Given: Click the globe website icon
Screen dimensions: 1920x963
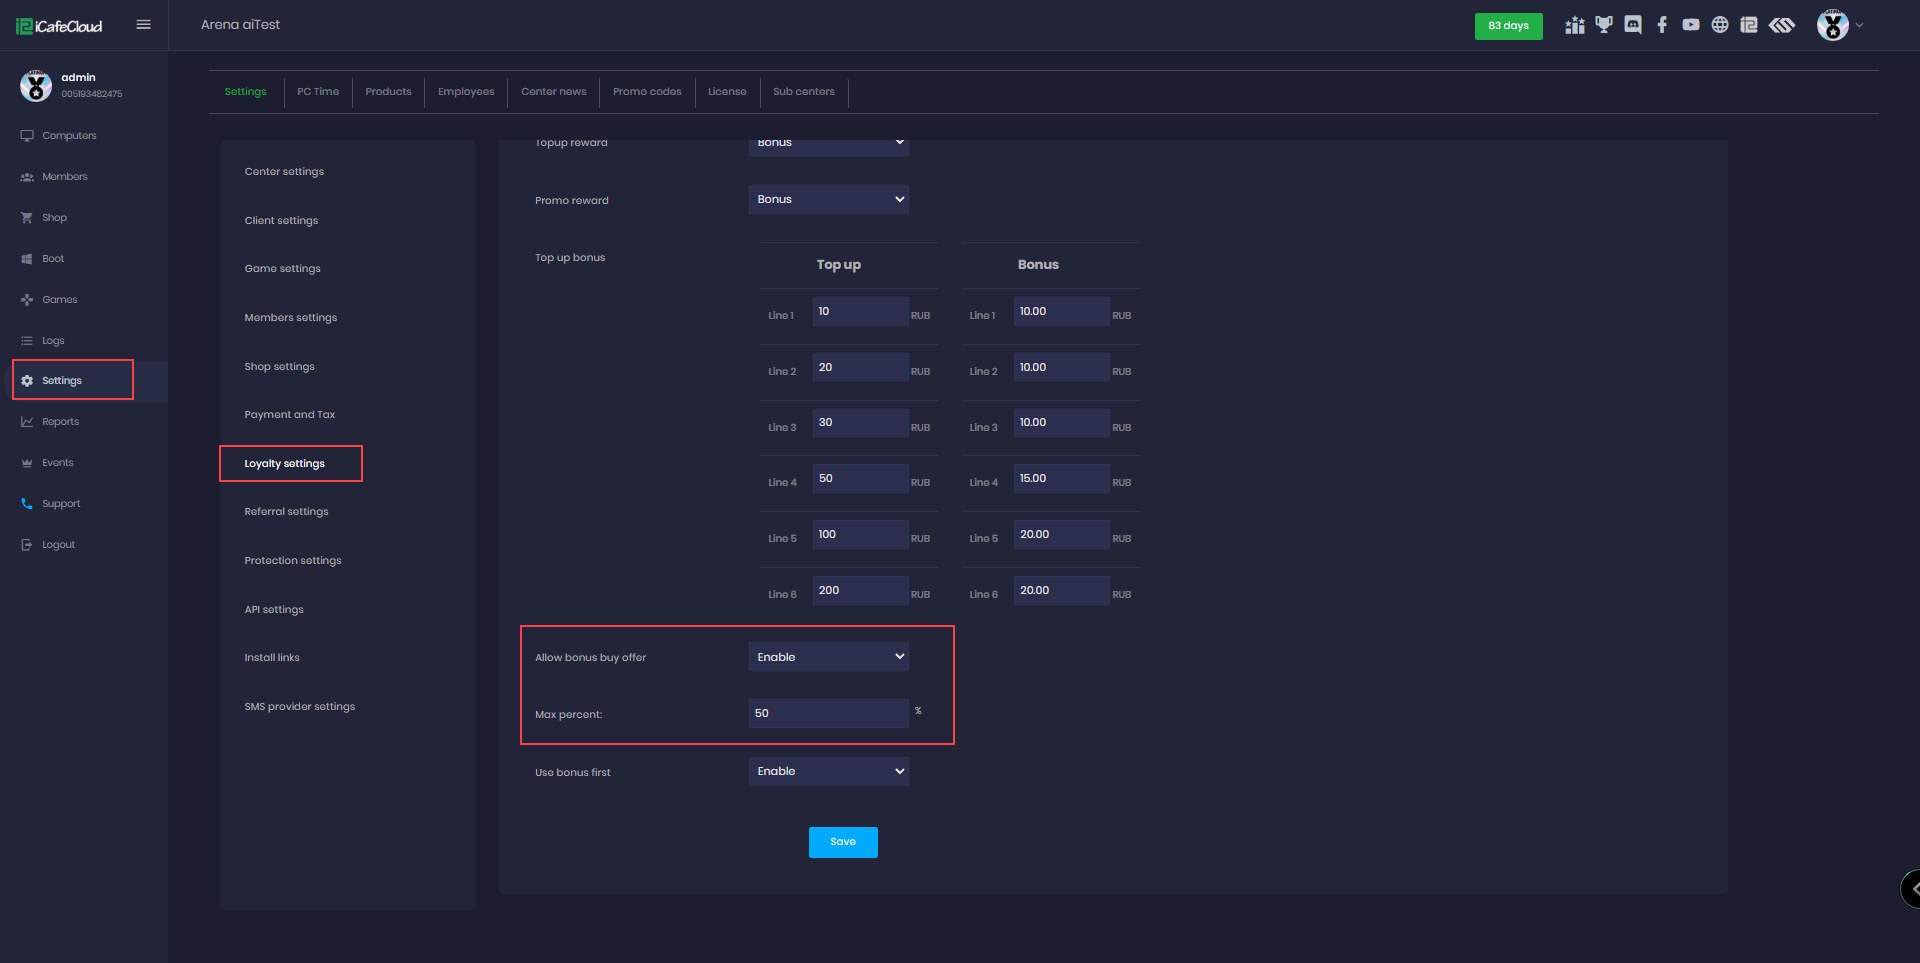Looking at the screenshot, I should pyautogui.click(x=1720, y=25).
